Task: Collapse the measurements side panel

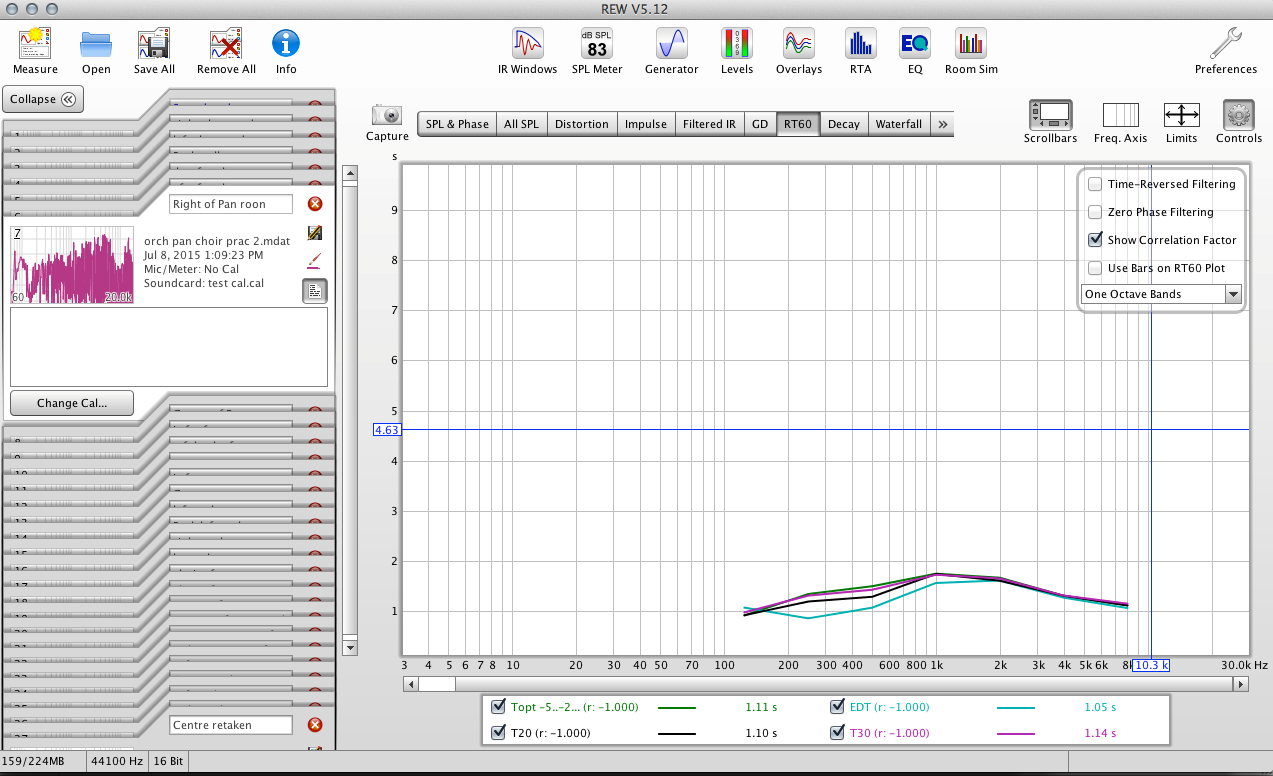Action: coord(44,99)
